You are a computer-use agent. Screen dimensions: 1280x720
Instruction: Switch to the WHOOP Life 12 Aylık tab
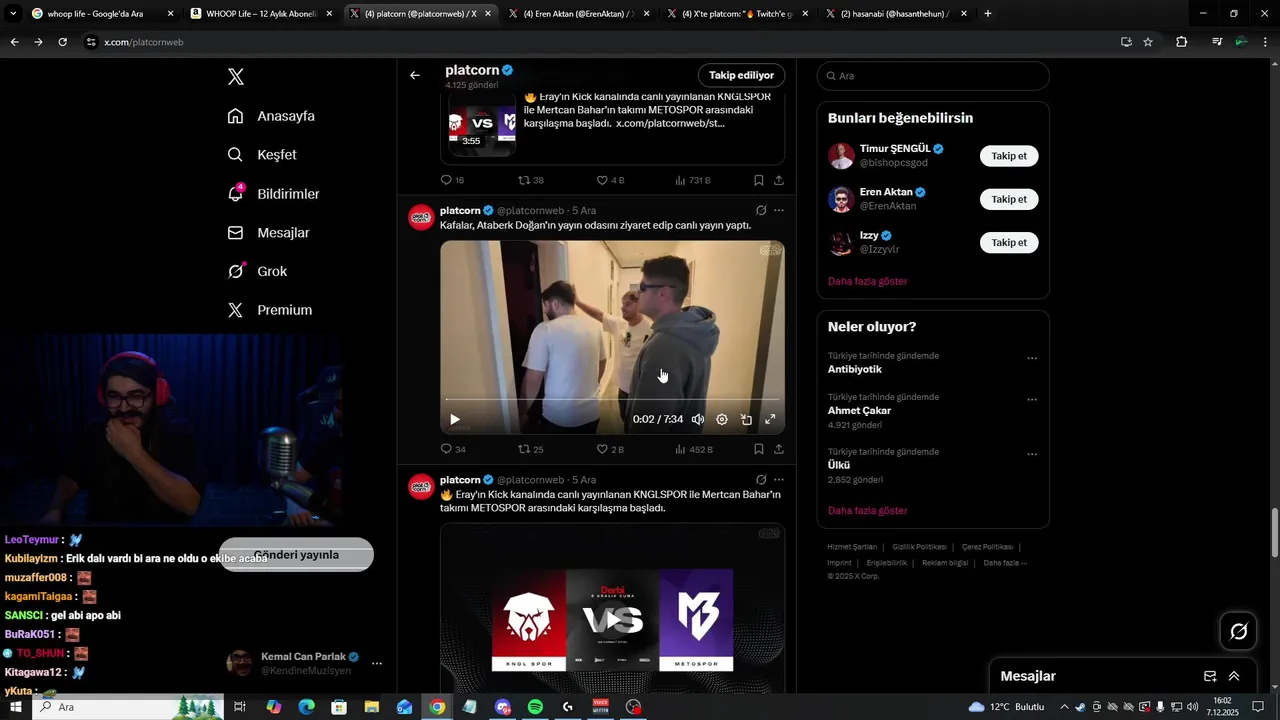pyautogui.click(x=262, y=14)
